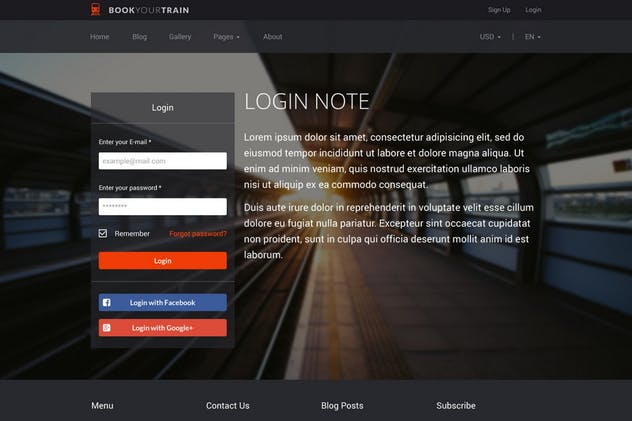The image size is (632, 421).
Task: Click Login with Google+ button
Action: point(162,328)
